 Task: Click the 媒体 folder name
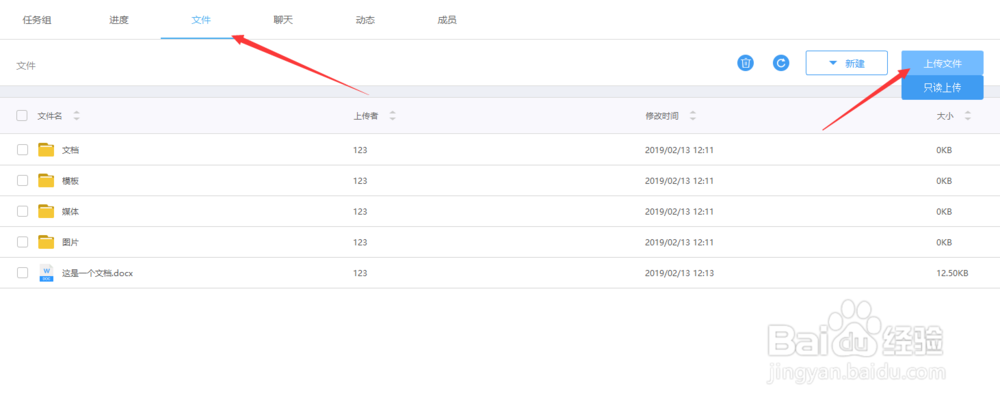click(x=70, y=212)
